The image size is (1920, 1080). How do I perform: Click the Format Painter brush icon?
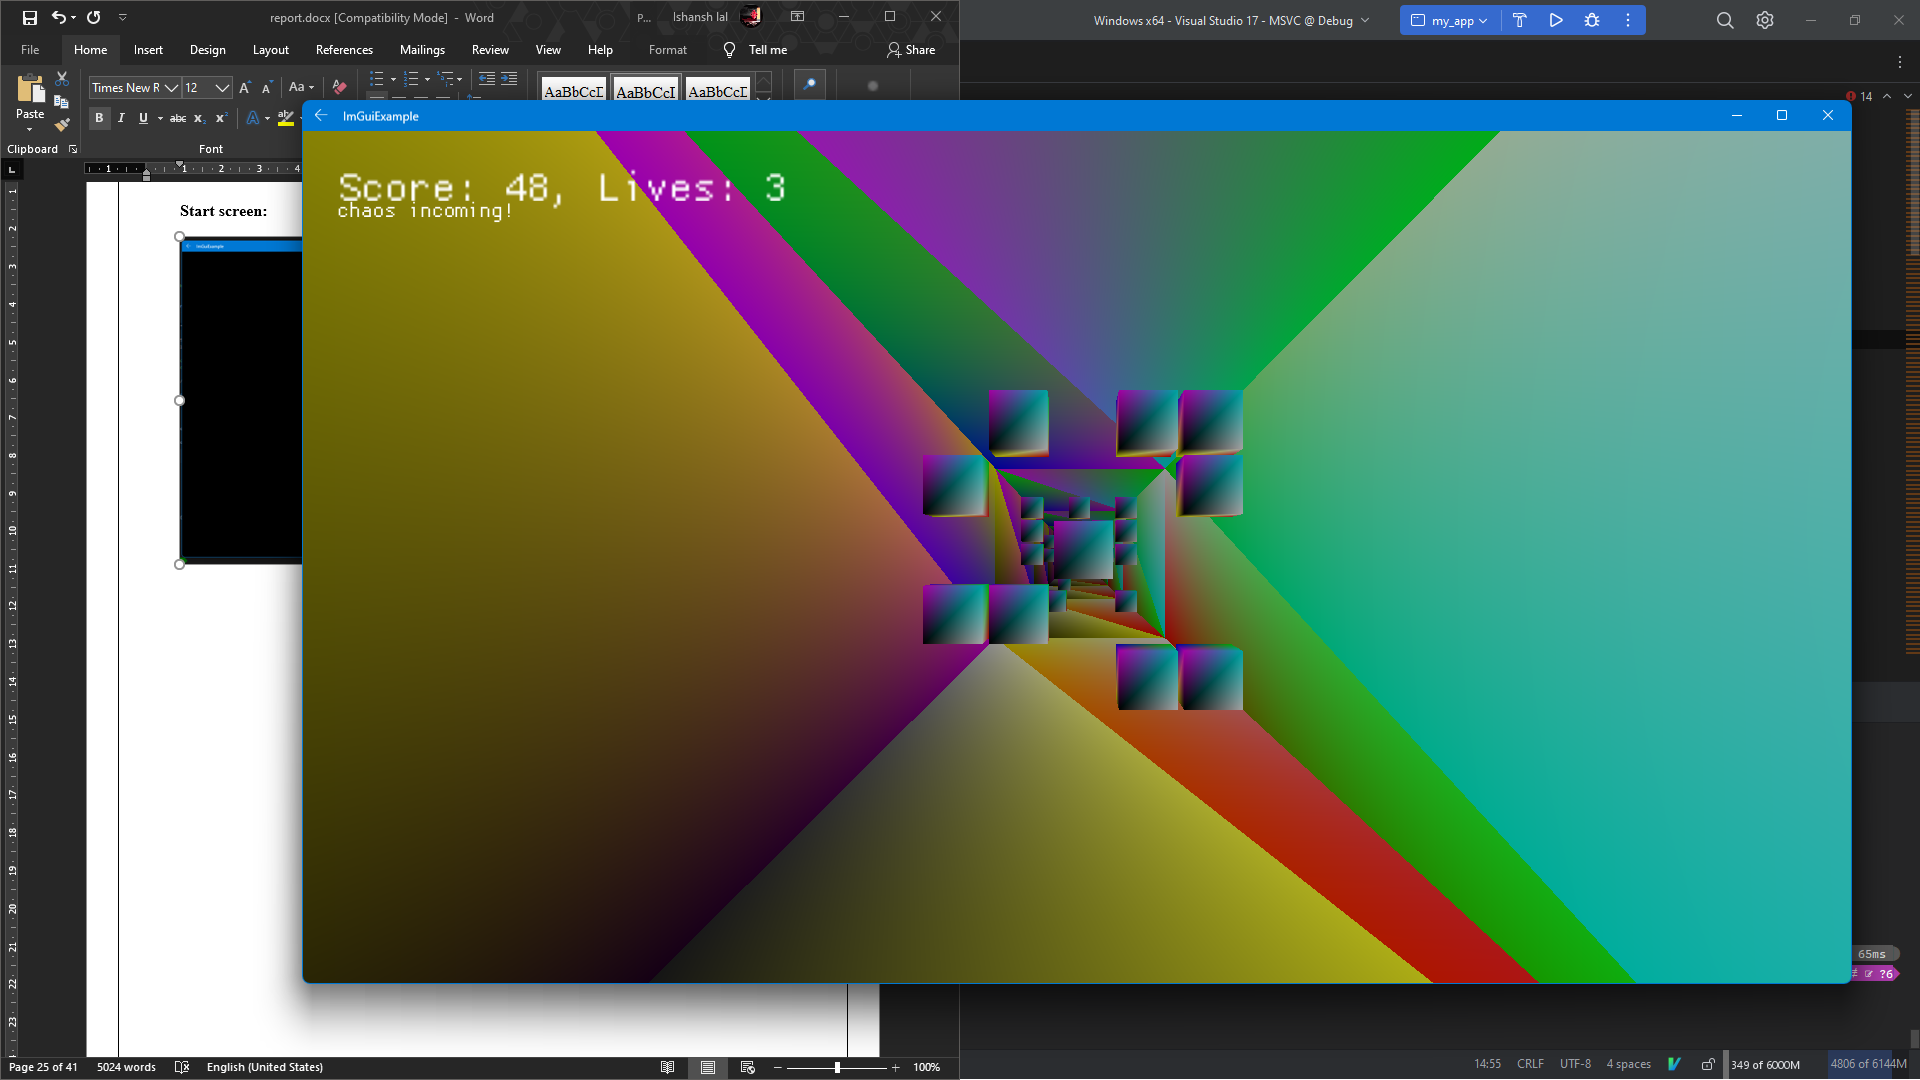(62, 125)
